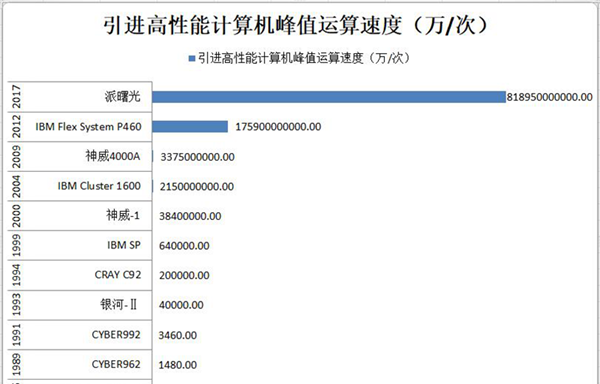Screen dimensions: 600x384
Task: Select data label 38400000.00
Action: click(x=190, y=216)
